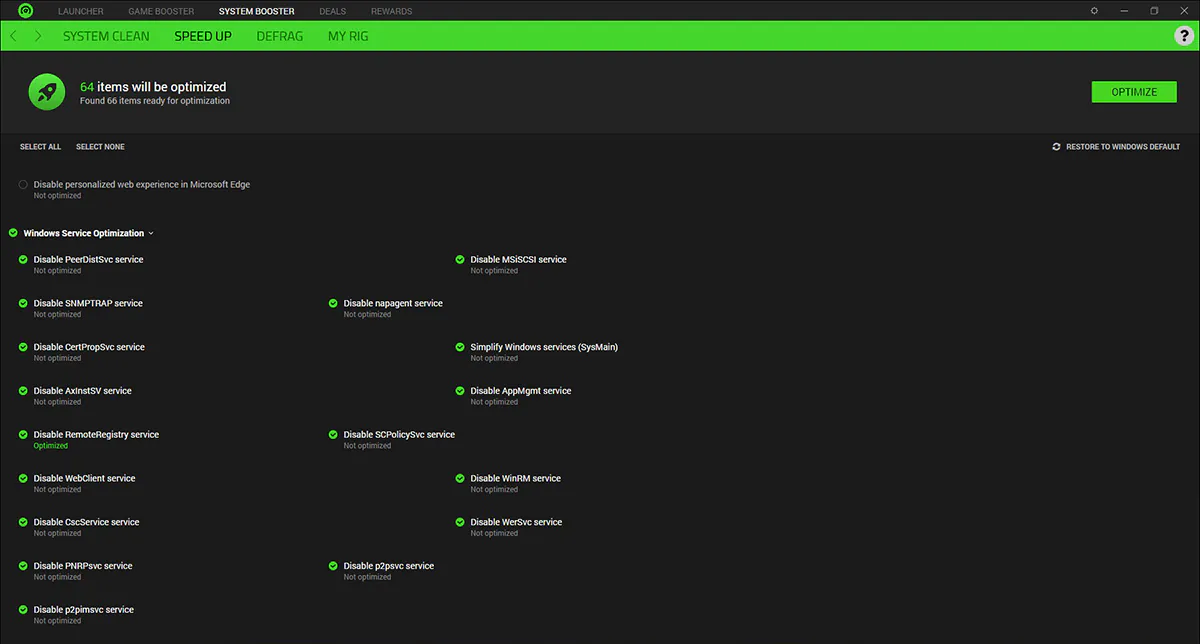Uncheck Disable PeerDistSvc service
1200x644 pixels.
click(x=23, y=260)
